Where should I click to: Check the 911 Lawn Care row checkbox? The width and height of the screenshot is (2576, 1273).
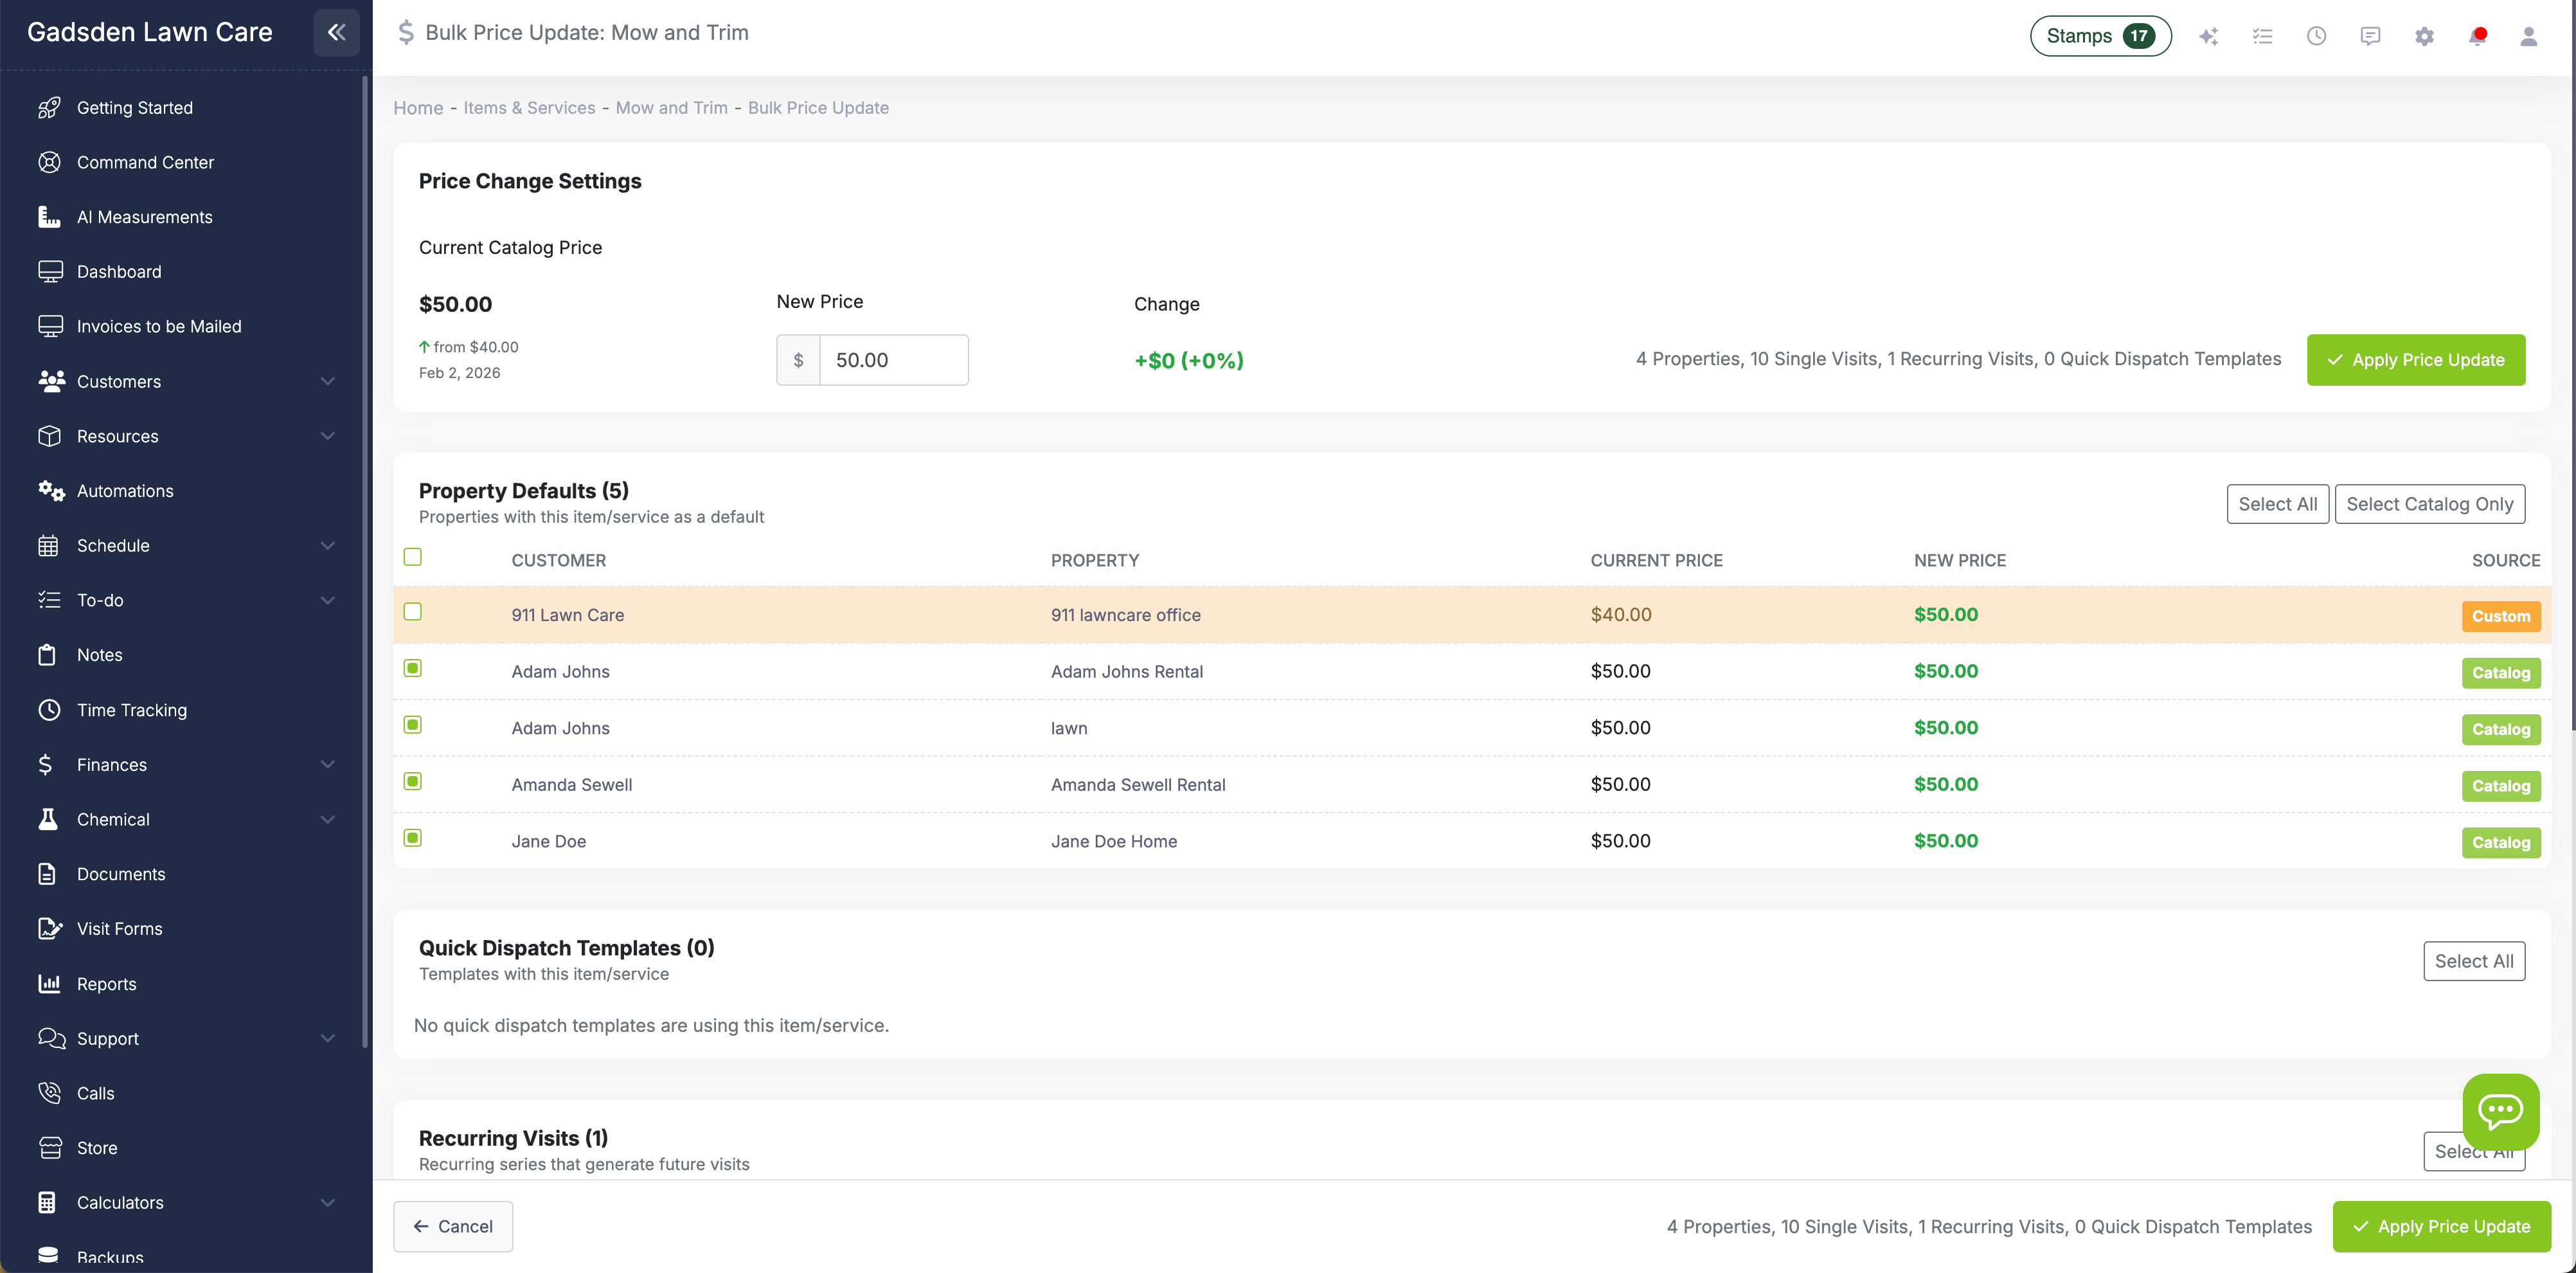pyautogui.click(x=413, y=613)
